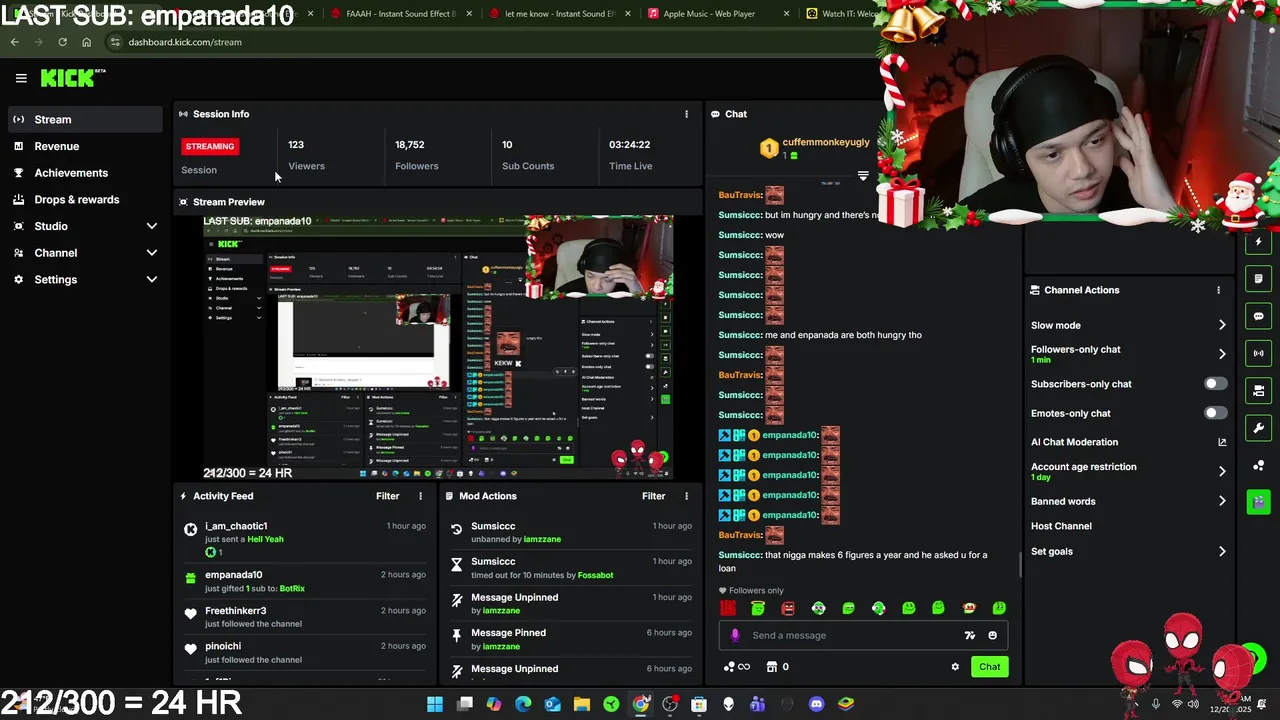Click the browser reload button
This screenshot has width=1280, height=720.
point(62,42)
